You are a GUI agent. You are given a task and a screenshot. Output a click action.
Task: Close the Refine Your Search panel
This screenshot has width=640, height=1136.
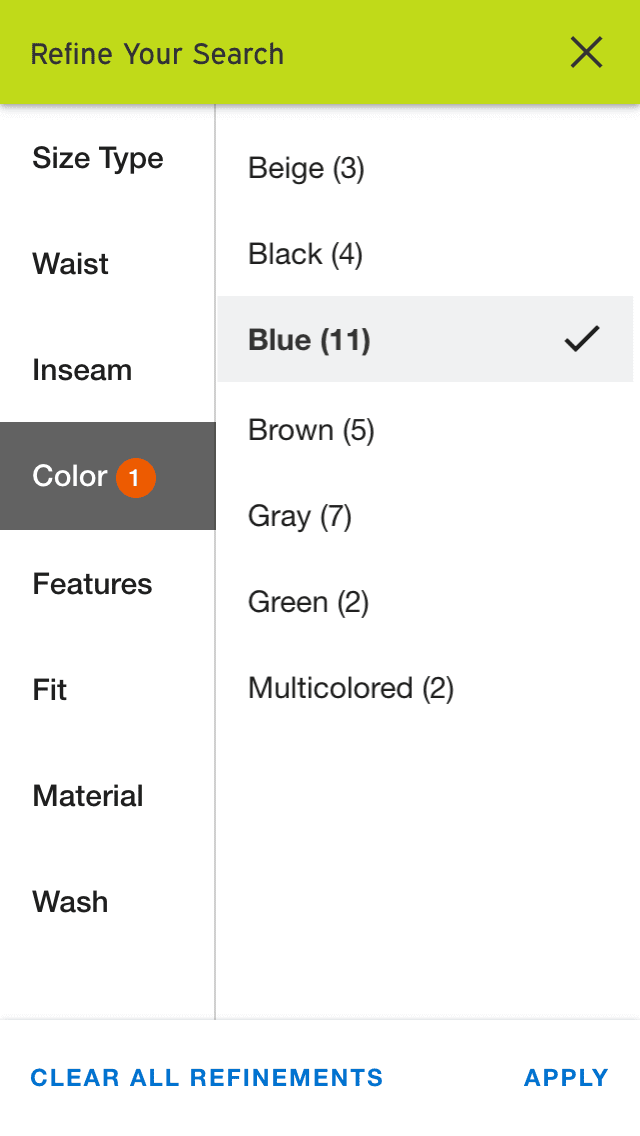586,52
